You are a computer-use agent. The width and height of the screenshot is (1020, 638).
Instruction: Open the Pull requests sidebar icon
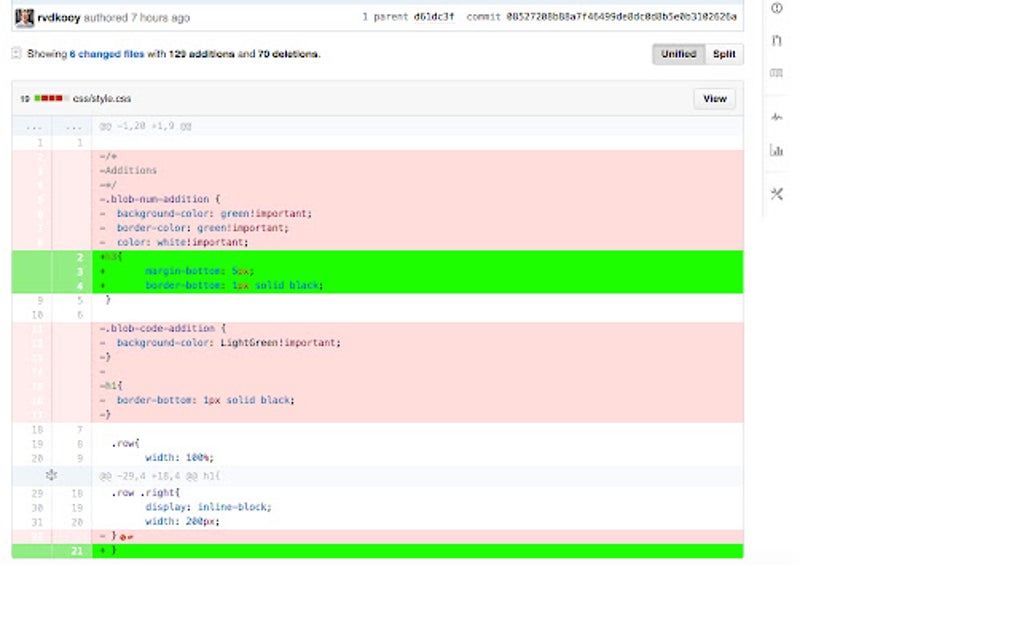click(777, 40)
